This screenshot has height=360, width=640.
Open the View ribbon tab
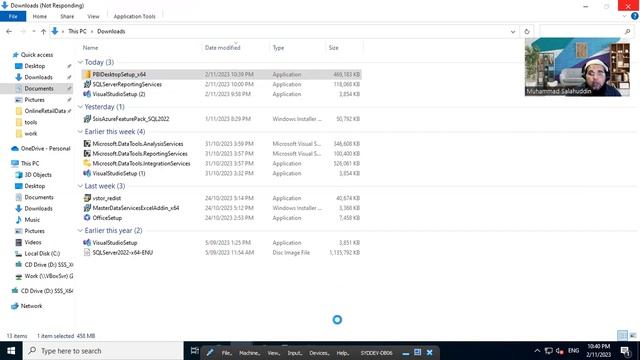(x=93, y=16)
